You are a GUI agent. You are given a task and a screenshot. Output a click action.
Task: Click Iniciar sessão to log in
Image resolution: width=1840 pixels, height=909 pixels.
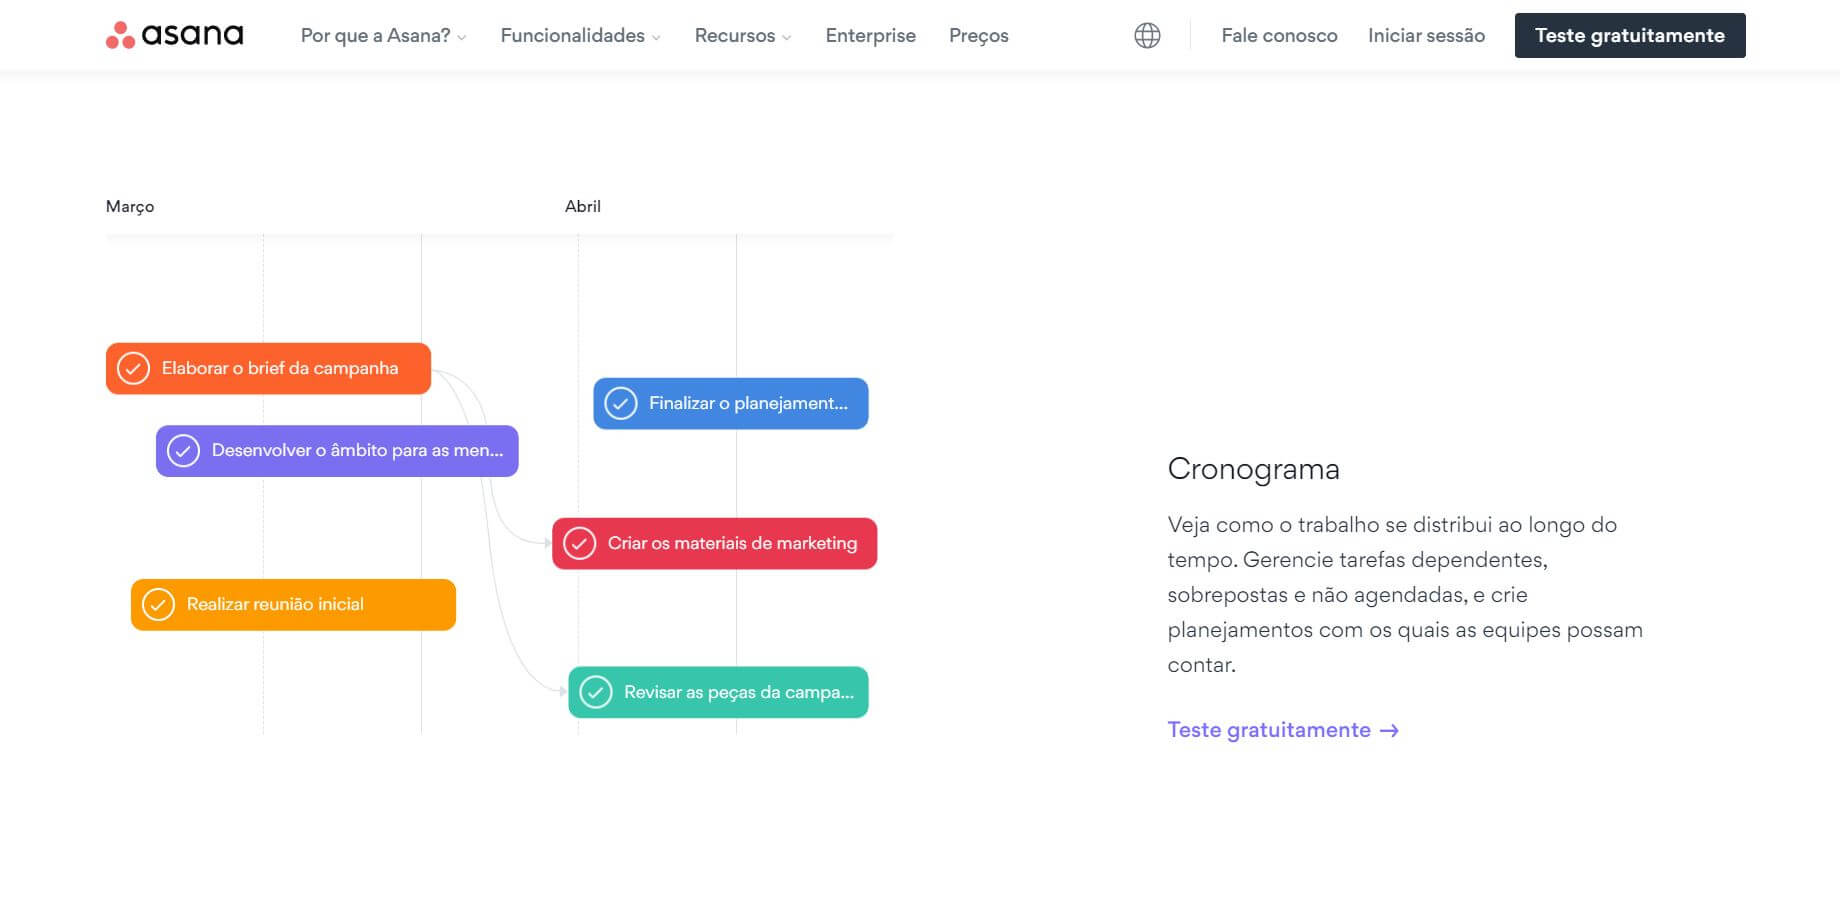tap(1426, 35)
